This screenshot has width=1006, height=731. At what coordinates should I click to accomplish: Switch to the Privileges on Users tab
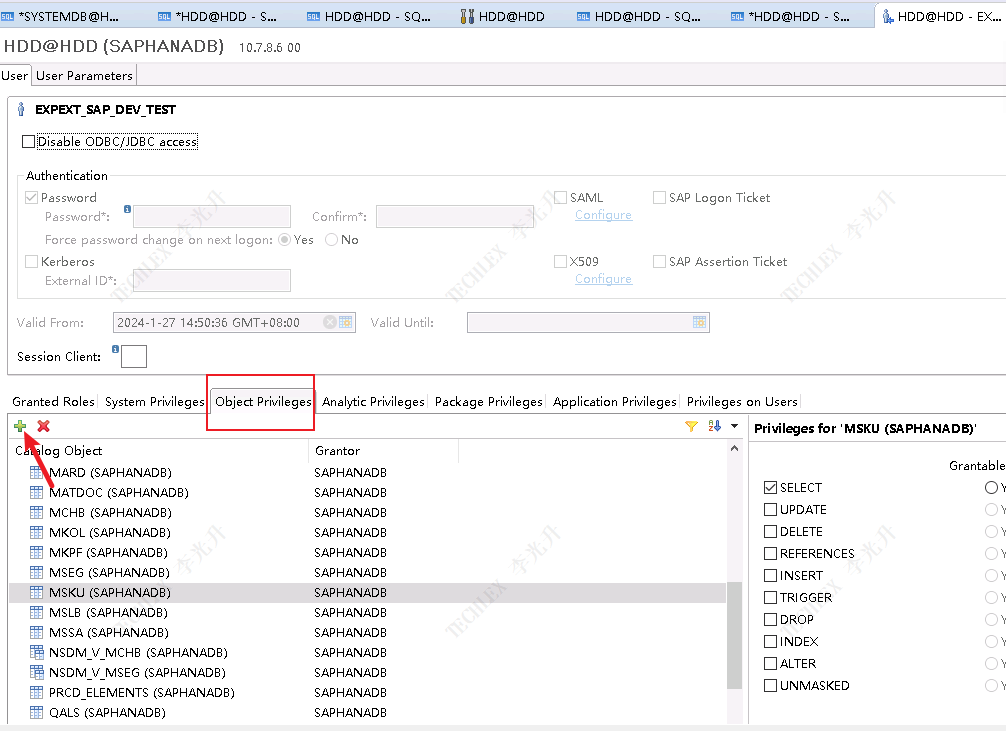tap(742, 402)
